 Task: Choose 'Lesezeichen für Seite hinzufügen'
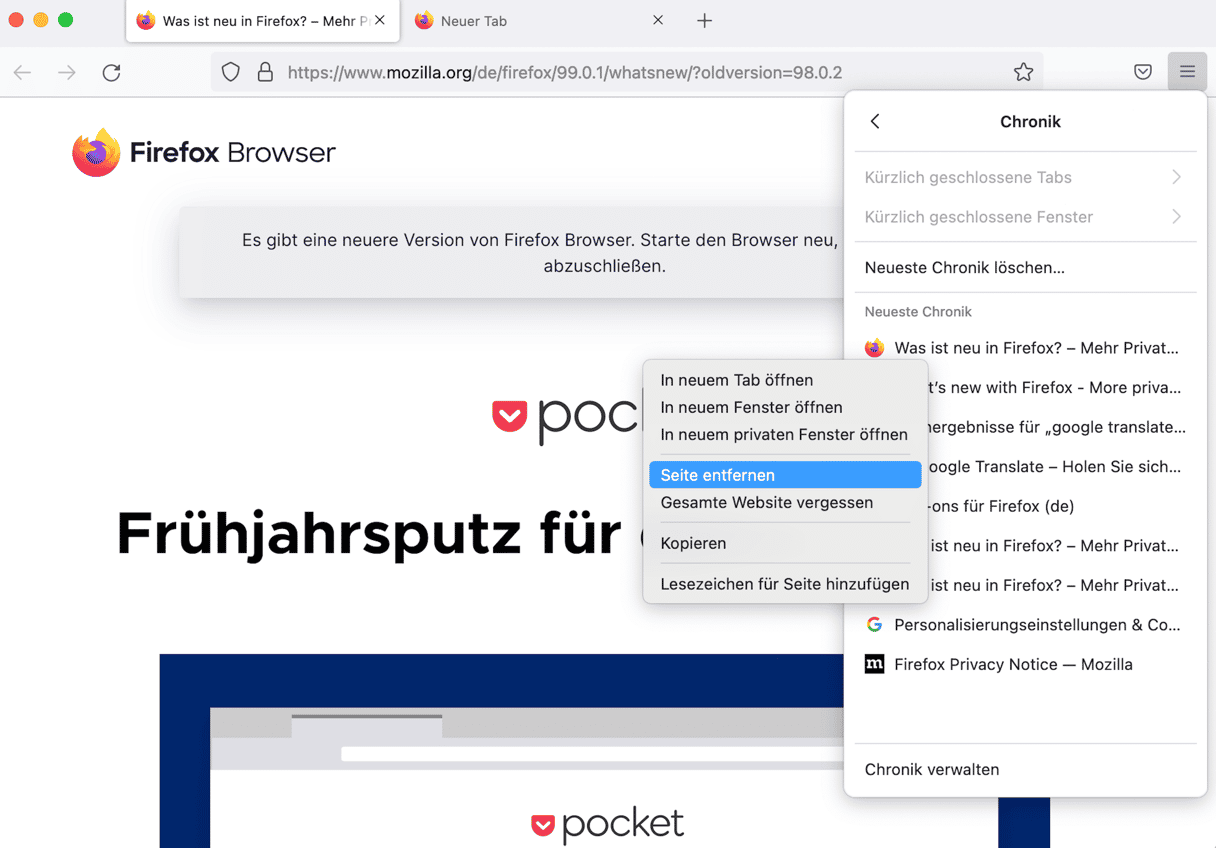point(785,584)
